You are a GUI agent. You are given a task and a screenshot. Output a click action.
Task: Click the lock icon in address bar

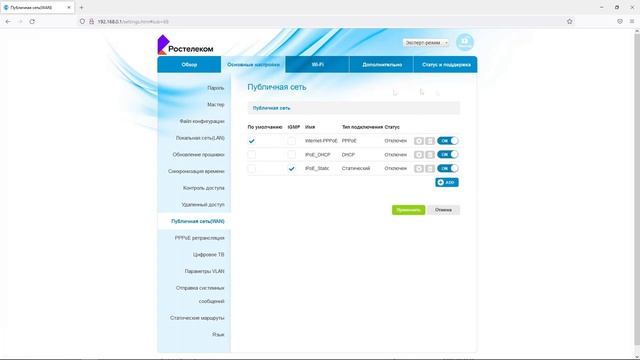[91, 21]
